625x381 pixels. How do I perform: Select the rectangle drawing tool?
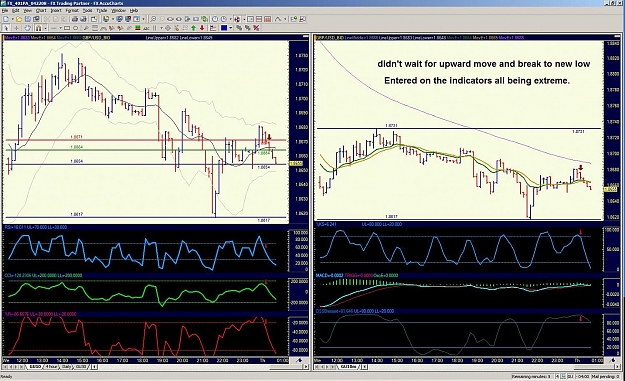67,28
